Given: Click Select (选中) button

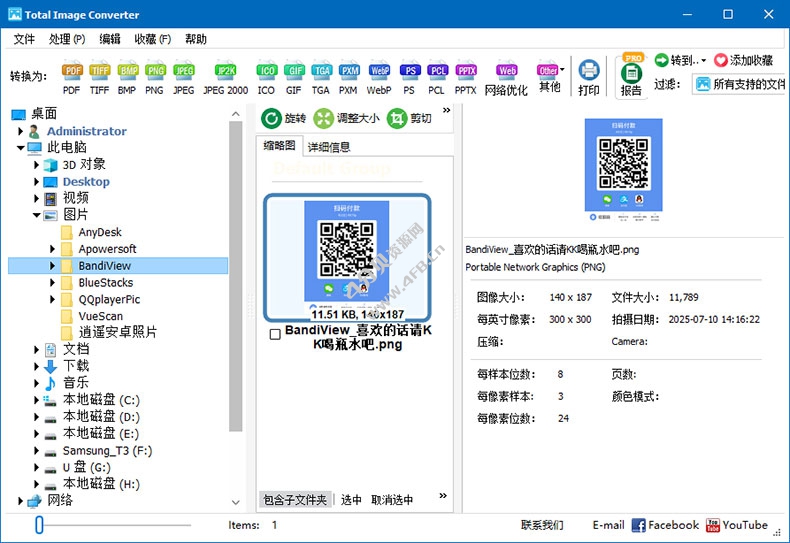Looking at the screenshot, I should (x=351, y=500).
